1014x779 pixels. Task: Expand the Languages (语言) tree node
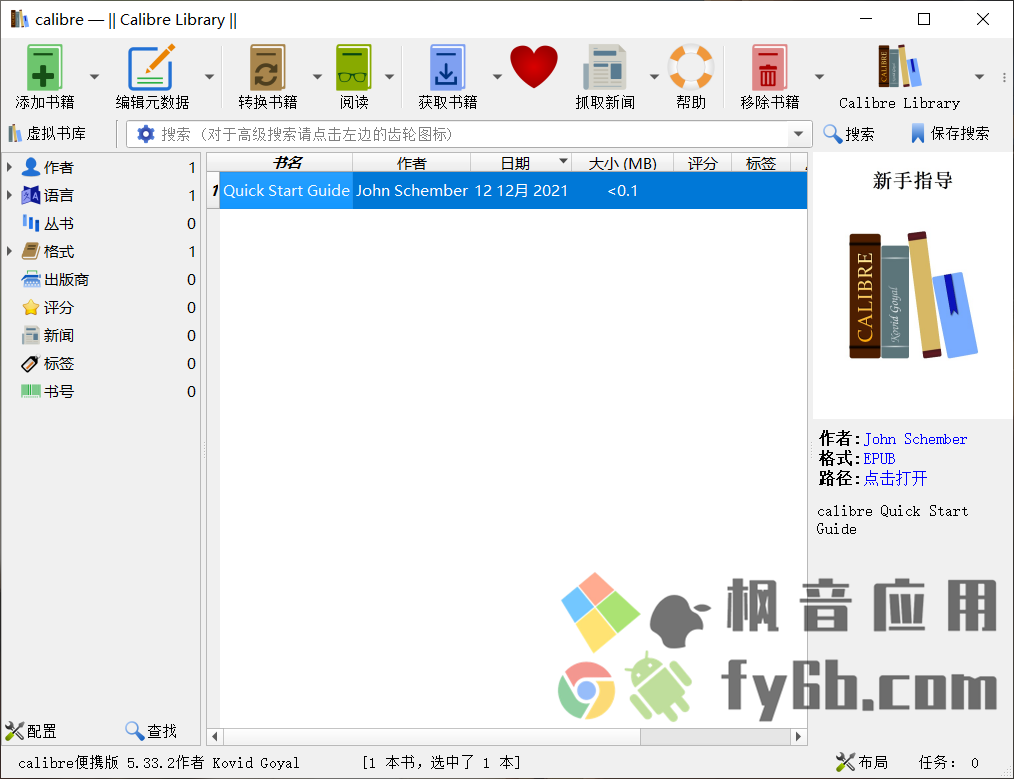tap(9, 195)
